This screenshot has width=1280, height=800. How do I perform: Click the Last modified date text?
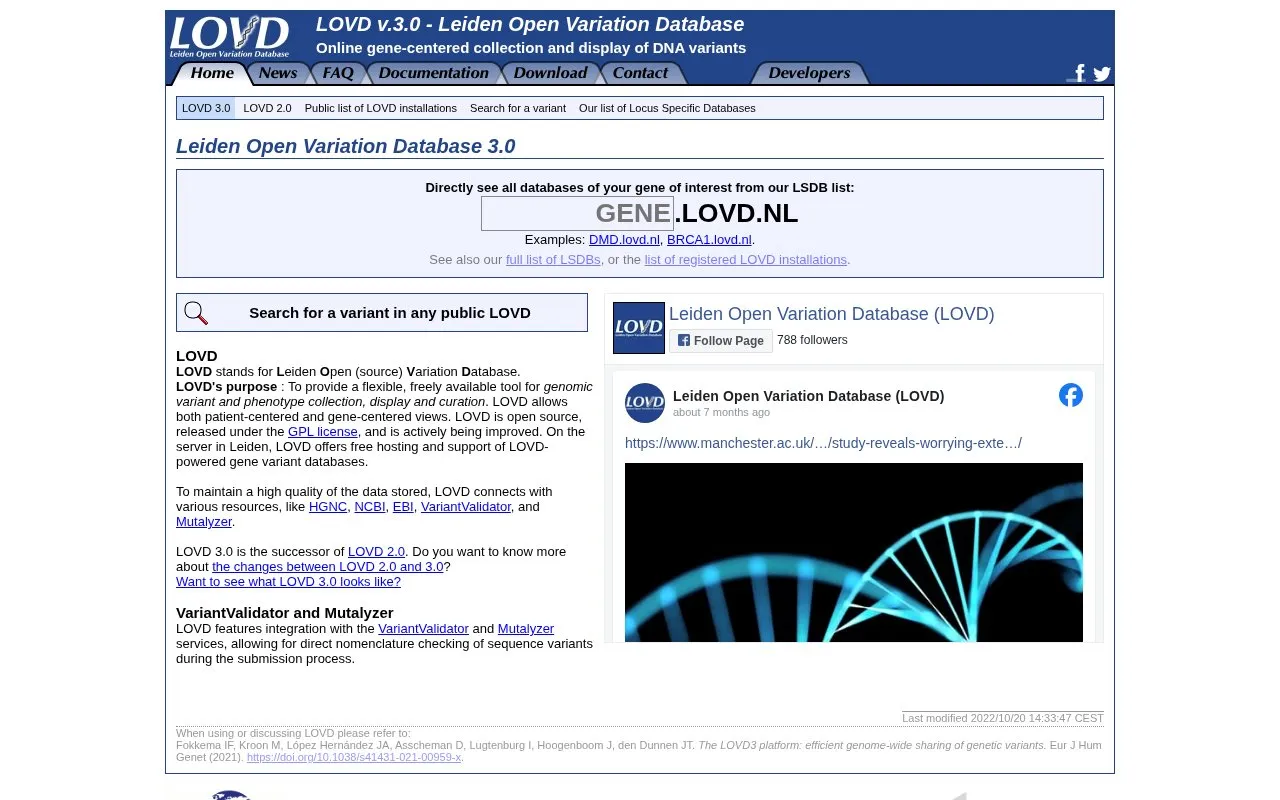[x=1003, y=718]
